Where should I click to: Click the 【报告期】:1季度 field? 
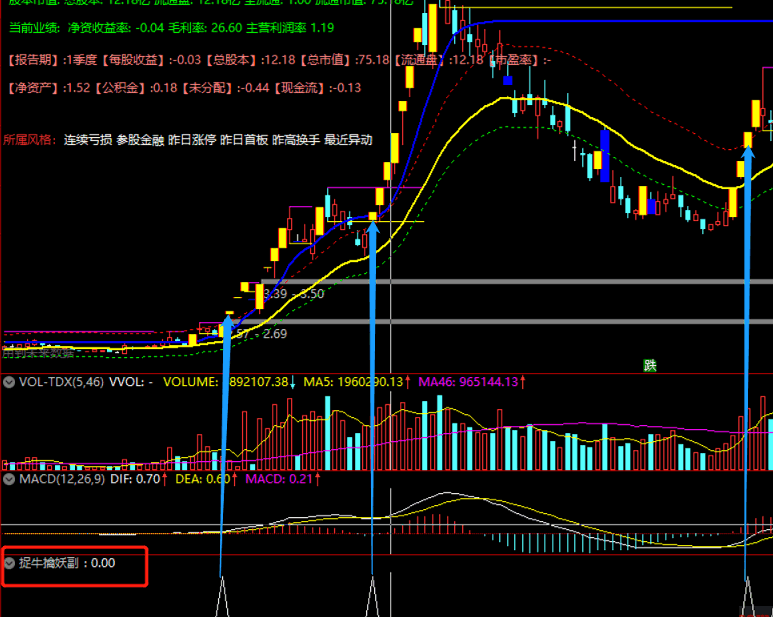52,60
